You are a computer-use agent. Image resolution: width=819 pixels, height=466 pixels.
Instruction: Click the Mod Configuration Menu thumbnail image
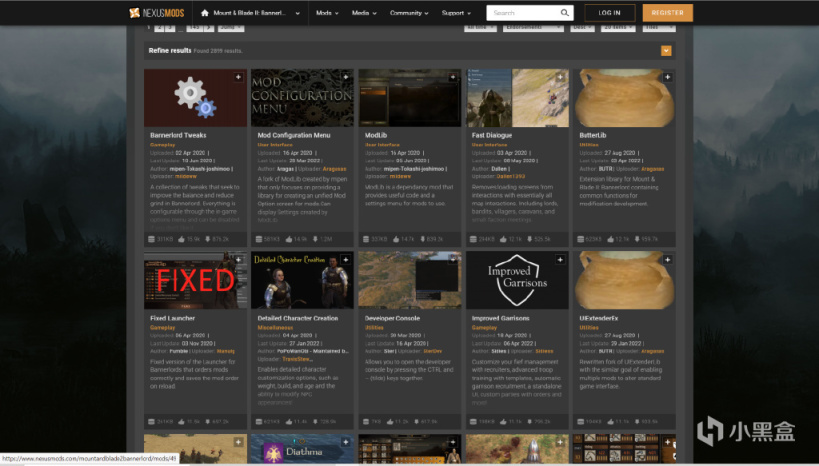click(302, 98)
